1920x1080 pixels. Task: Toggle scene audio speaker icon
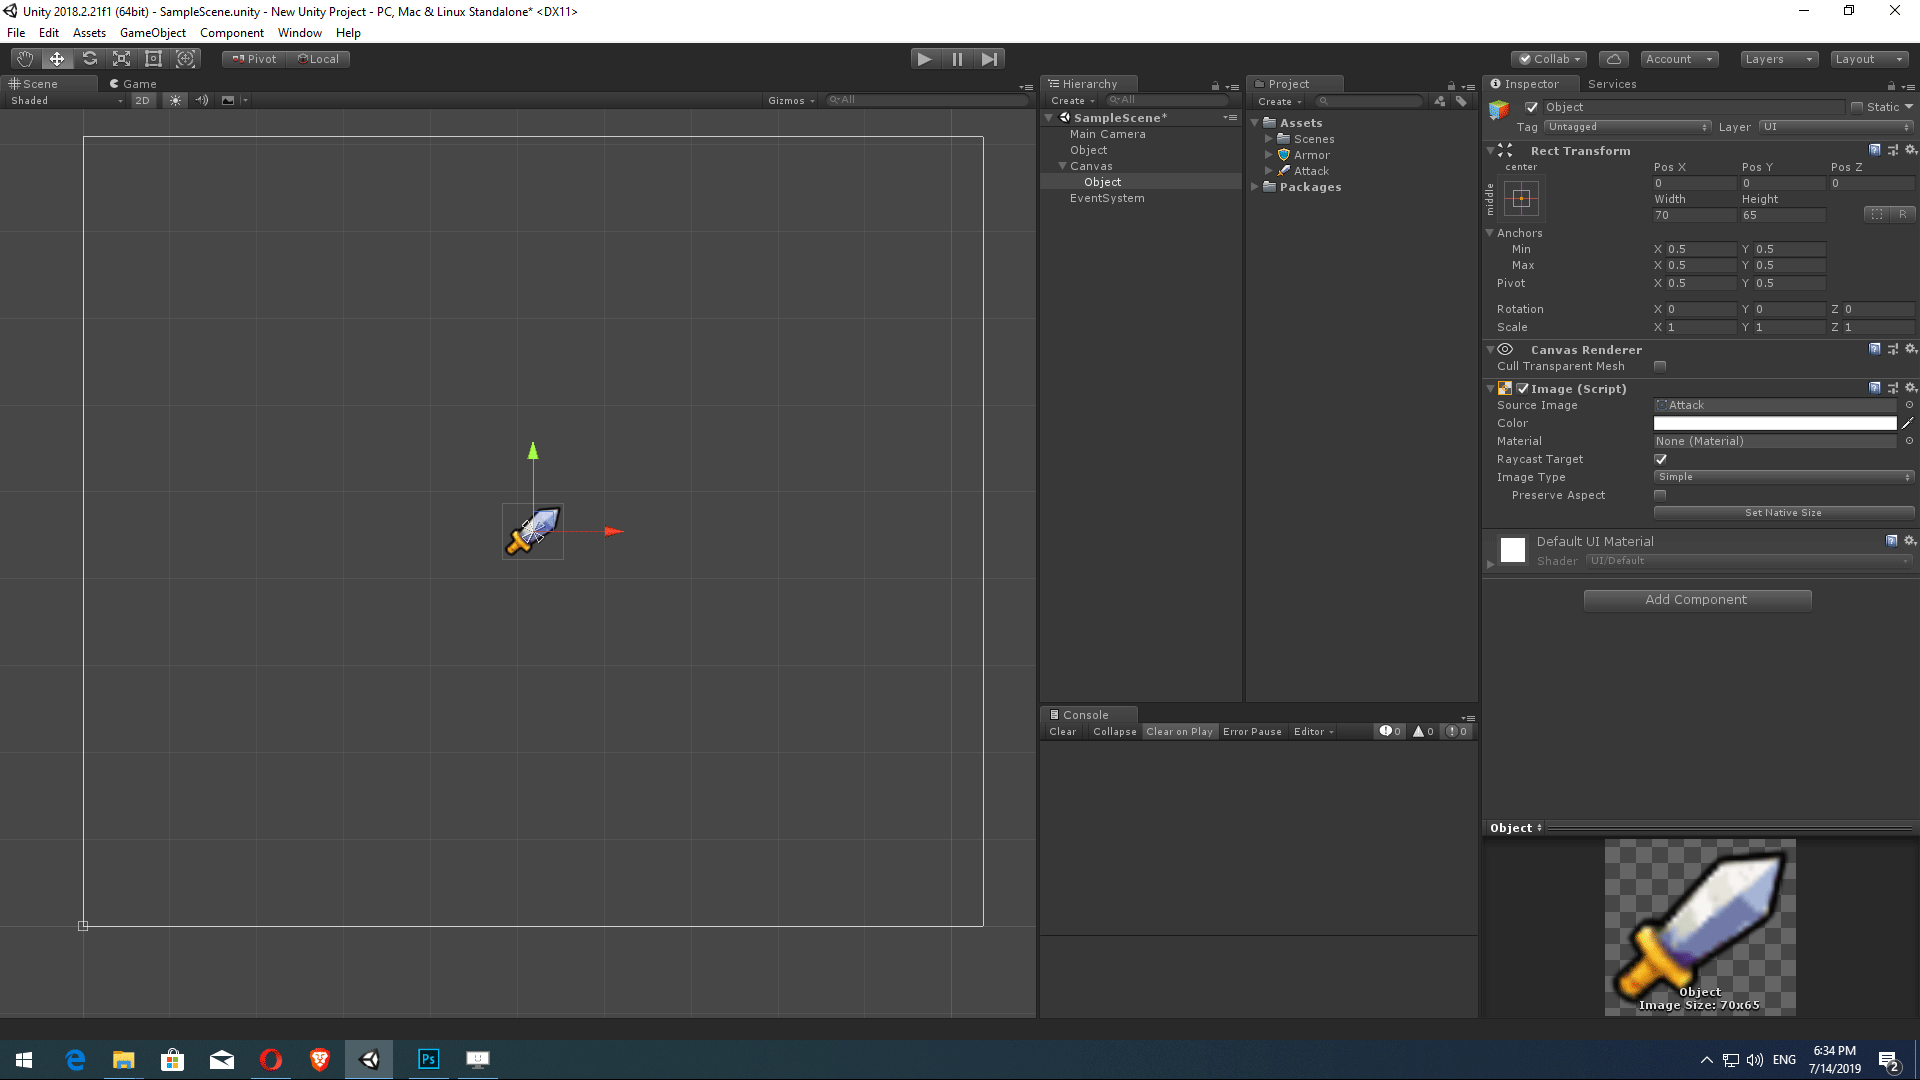pos(202,100)
